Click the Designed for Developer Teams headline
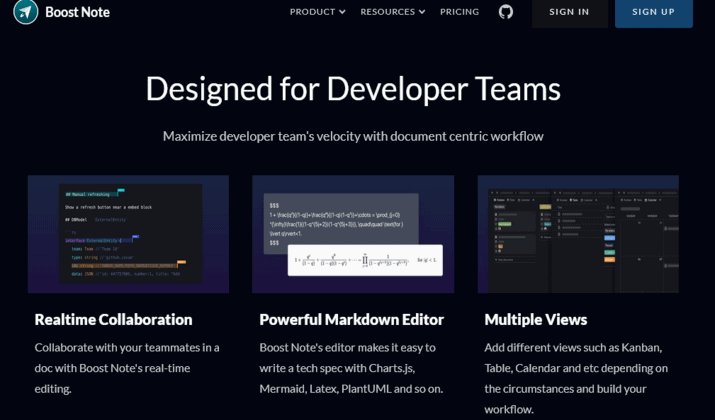This screenshot has width=715, height=420. click(x=353, y=88)
